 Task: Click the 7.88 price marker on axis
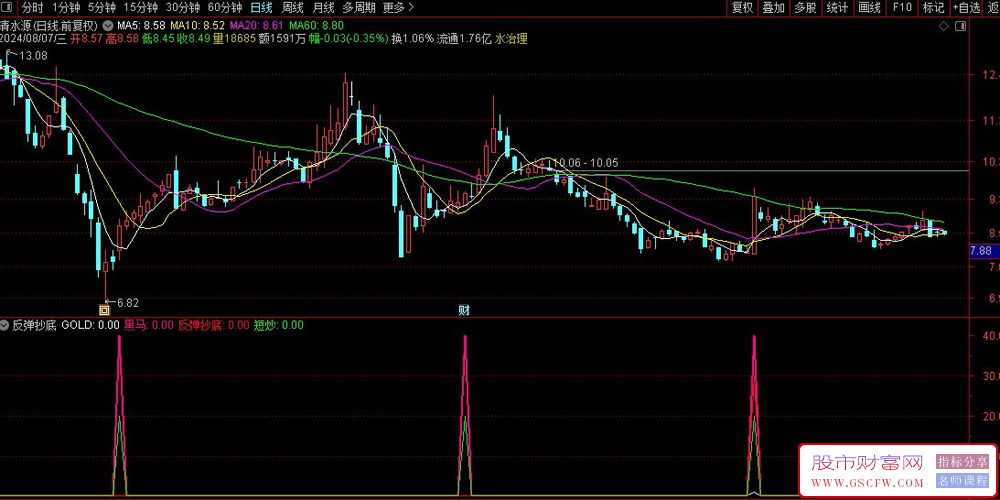982,251
